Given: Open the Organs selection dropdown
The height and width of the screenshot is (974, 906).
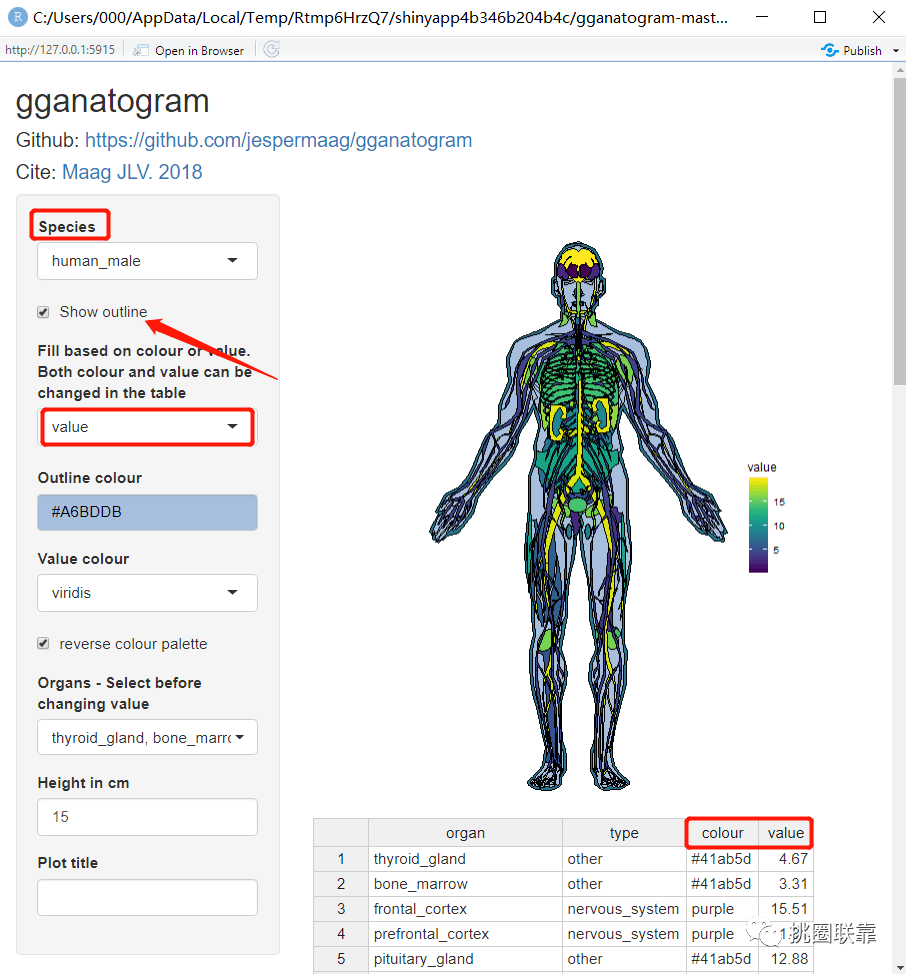Looking at the screenshot, I should (147, 739).
